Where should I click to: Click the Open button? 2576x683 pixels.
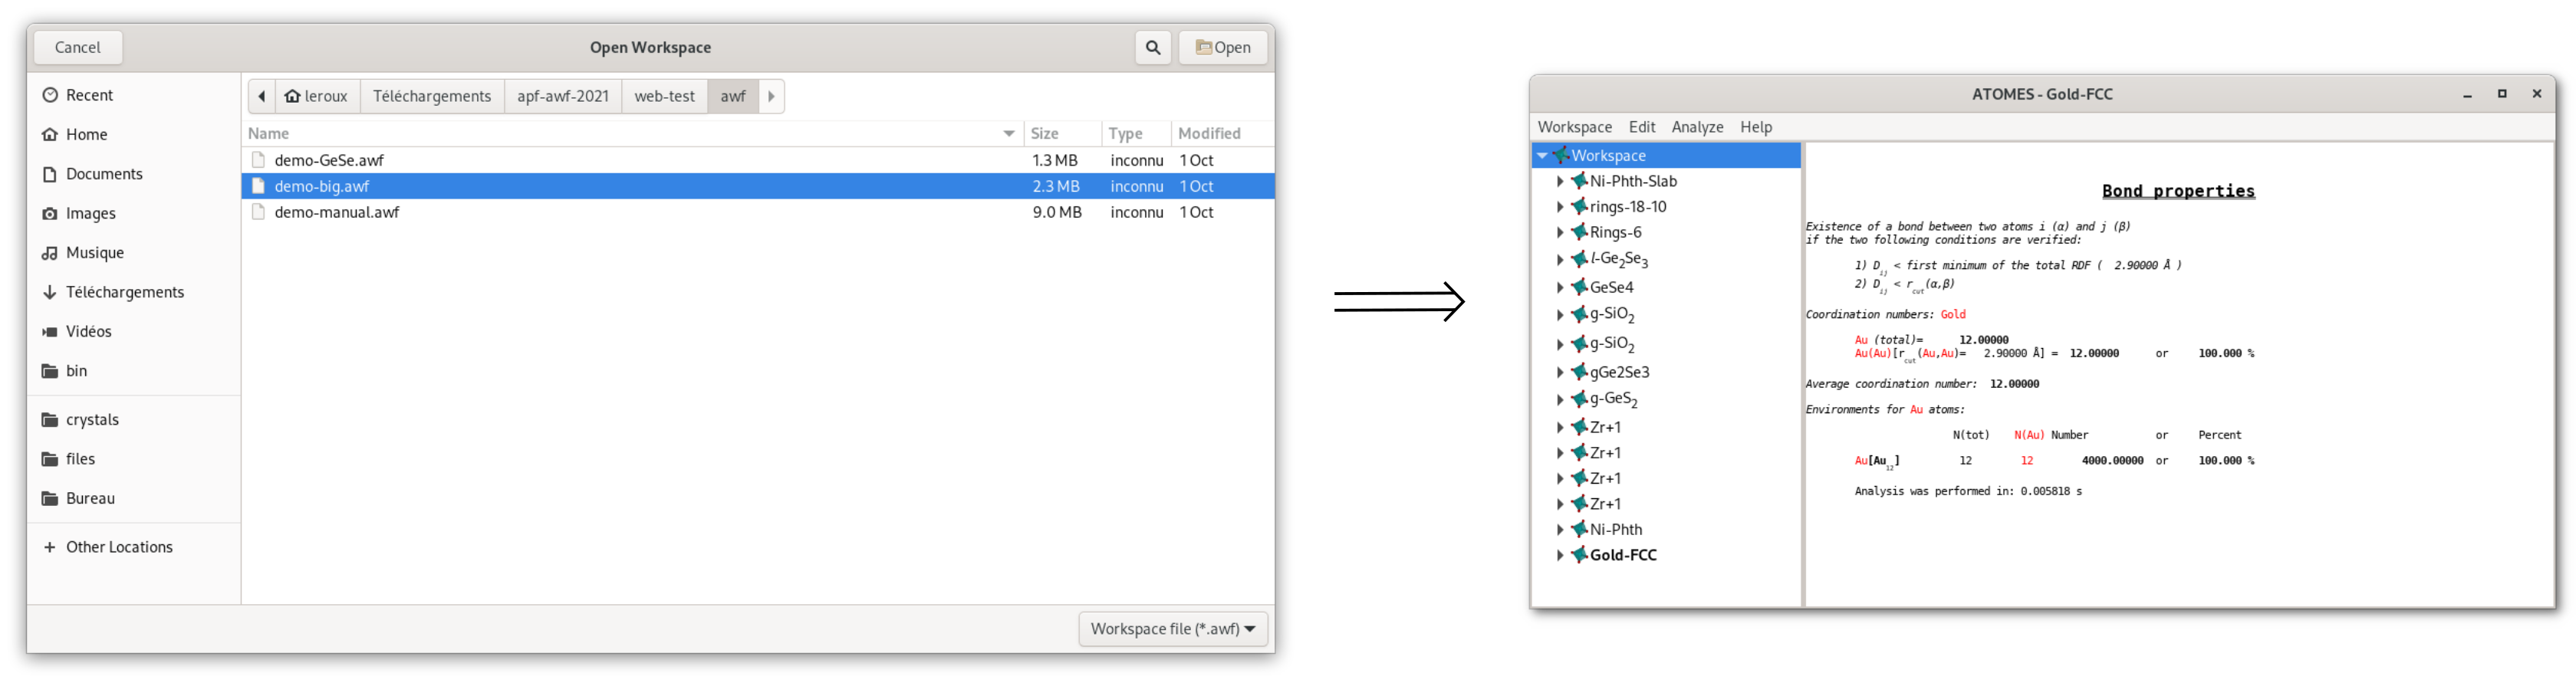[x=1223, y=48]
